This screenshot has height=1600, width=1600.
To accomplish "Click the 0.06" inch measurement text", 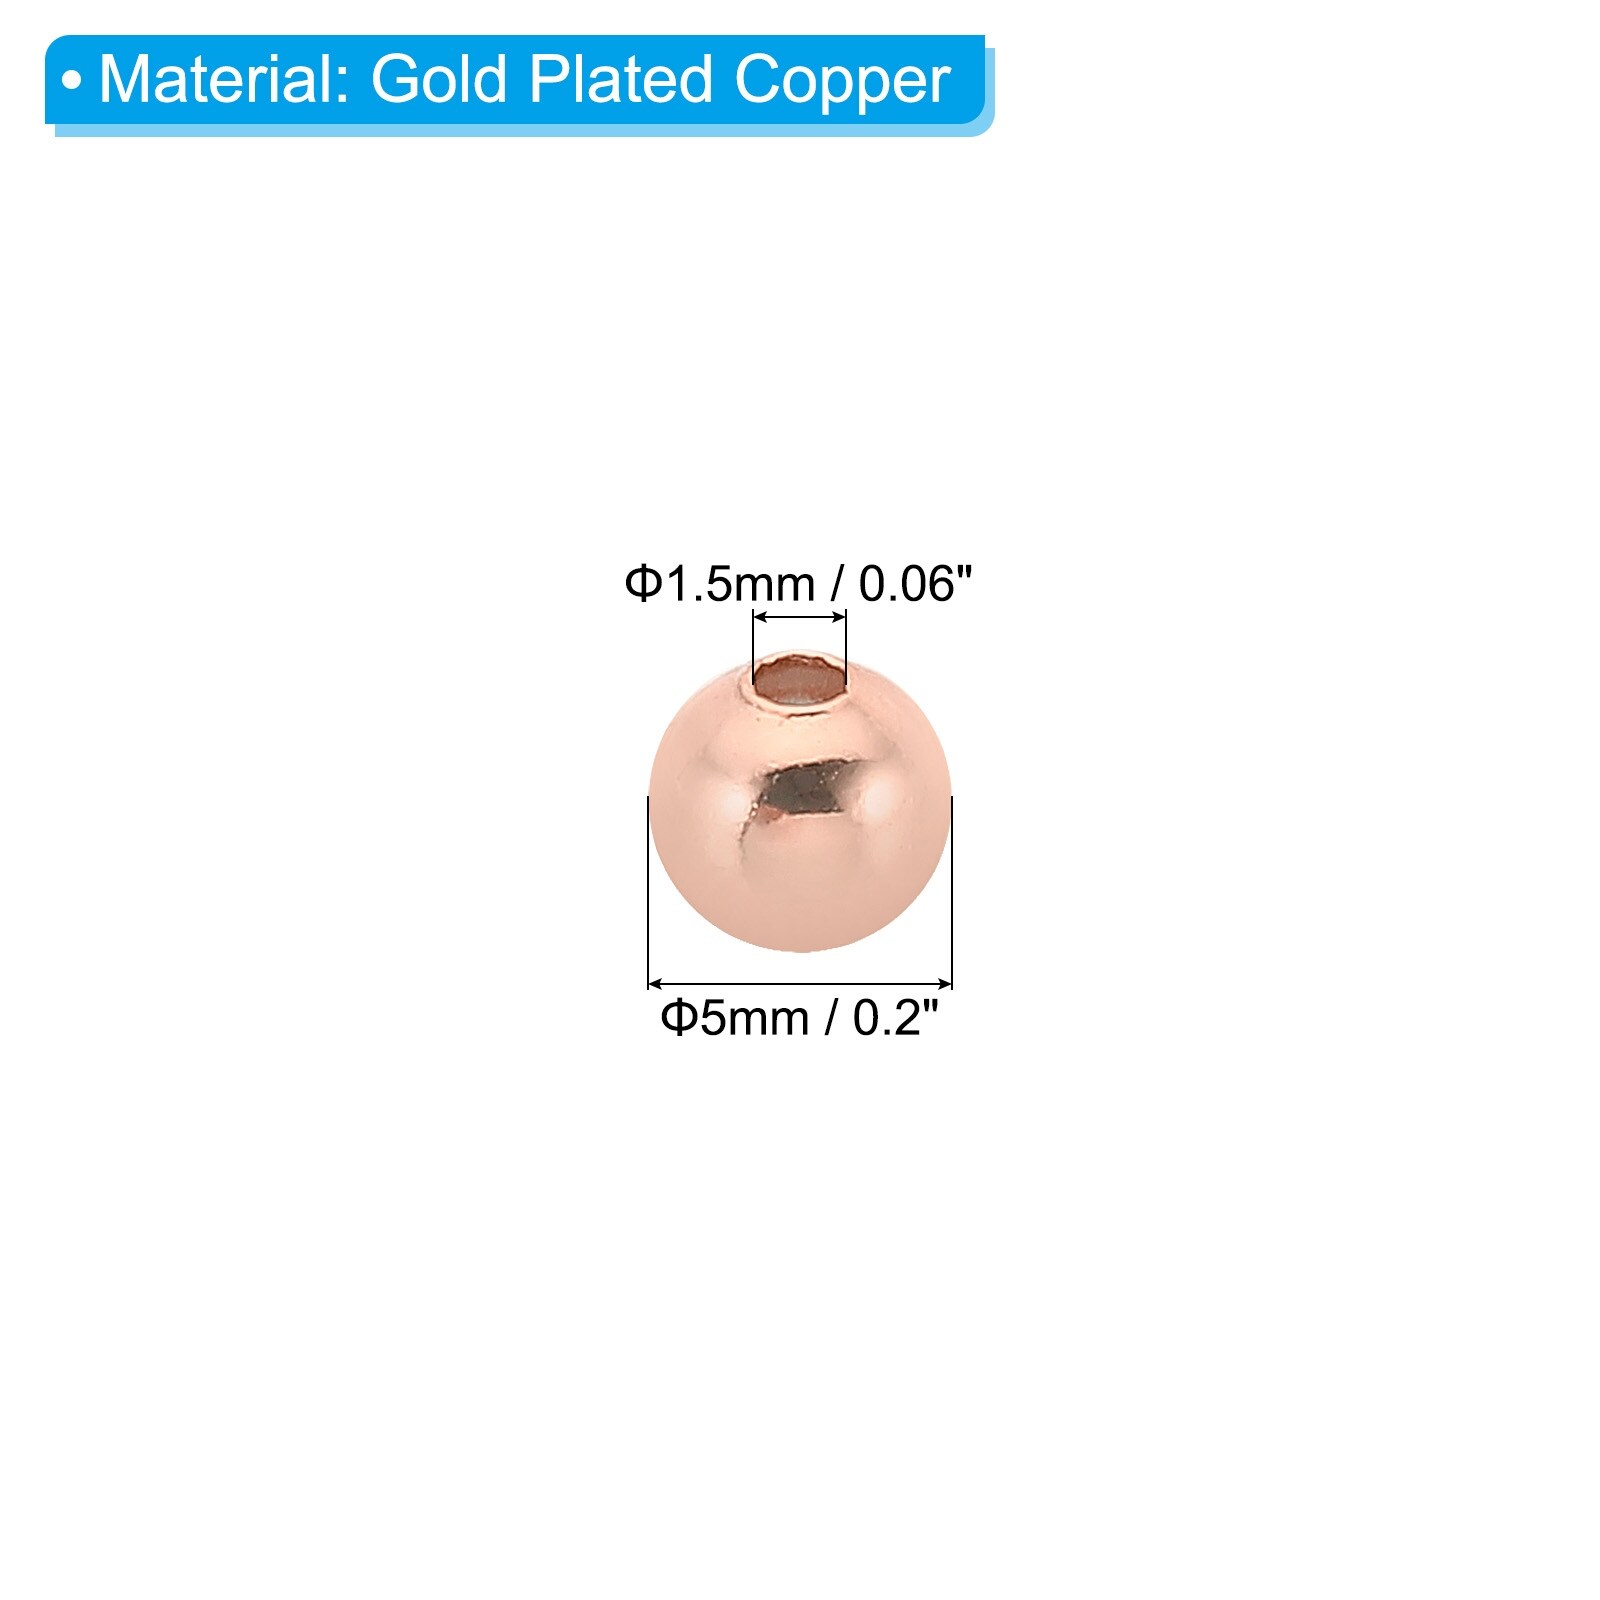I will point(915,584).
